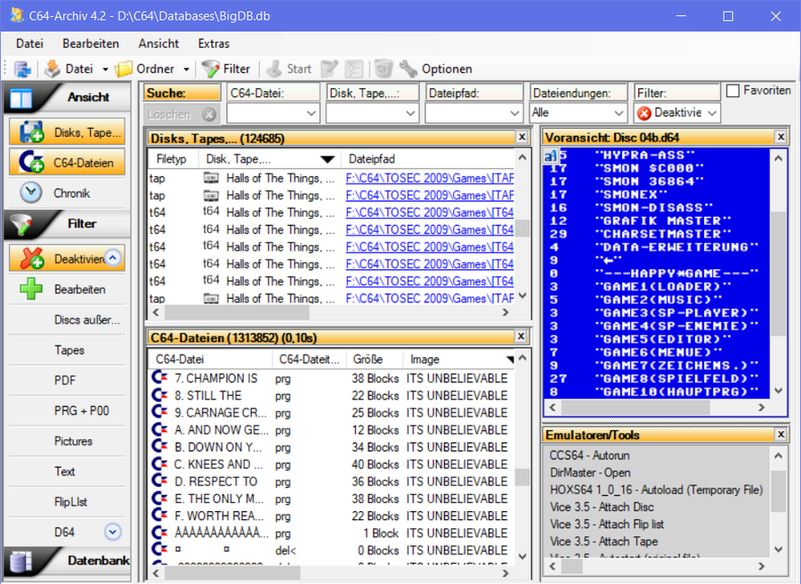The width and height of the screenshot is (801, 584).
Task: Collapse the Filter sidebar section header
Action: (67, 224)
